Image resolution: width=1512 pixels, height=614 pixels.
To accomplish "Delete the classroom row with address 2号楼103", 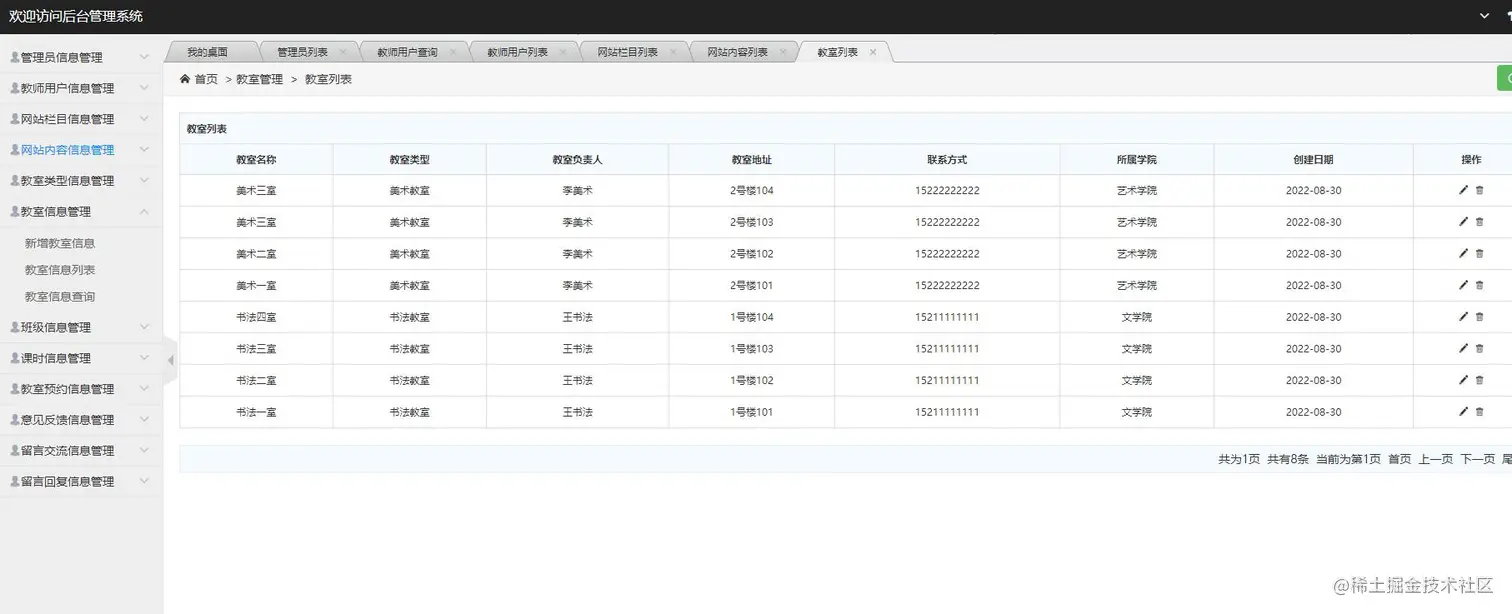I will click(1480, 222).
